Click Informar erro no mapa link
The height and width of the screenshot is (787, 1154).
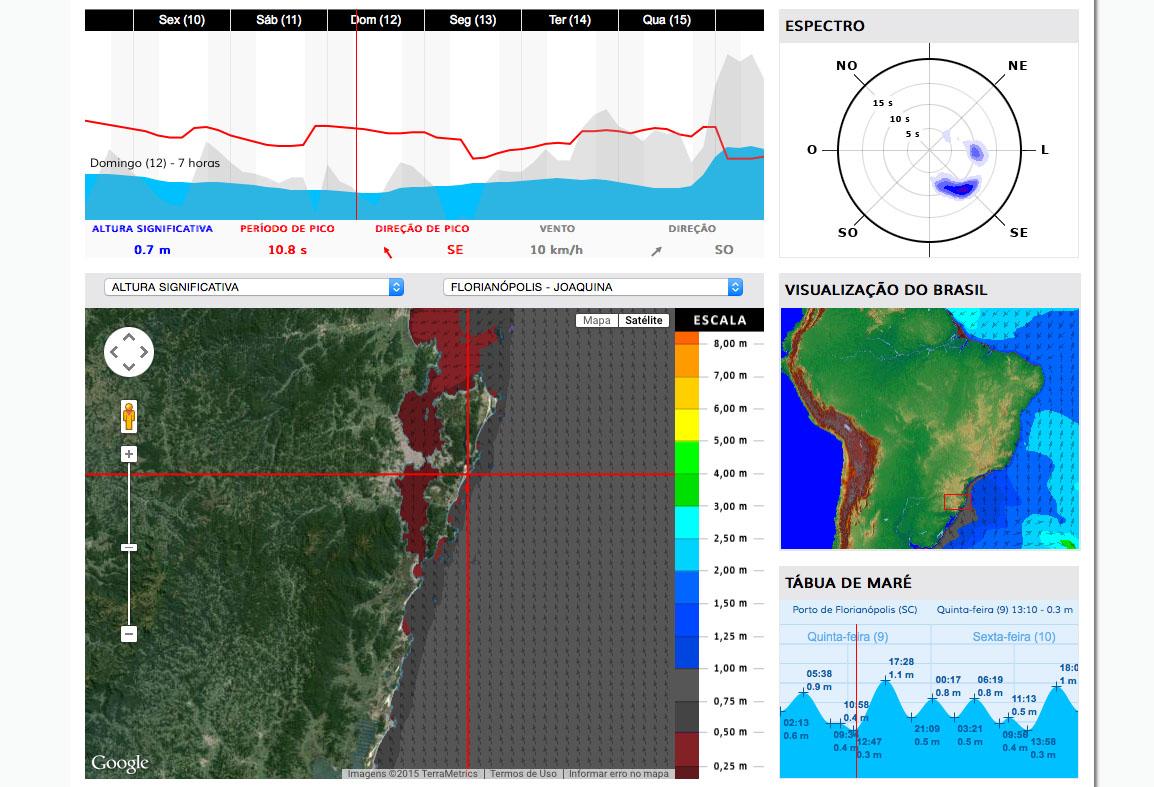point(618,774)
